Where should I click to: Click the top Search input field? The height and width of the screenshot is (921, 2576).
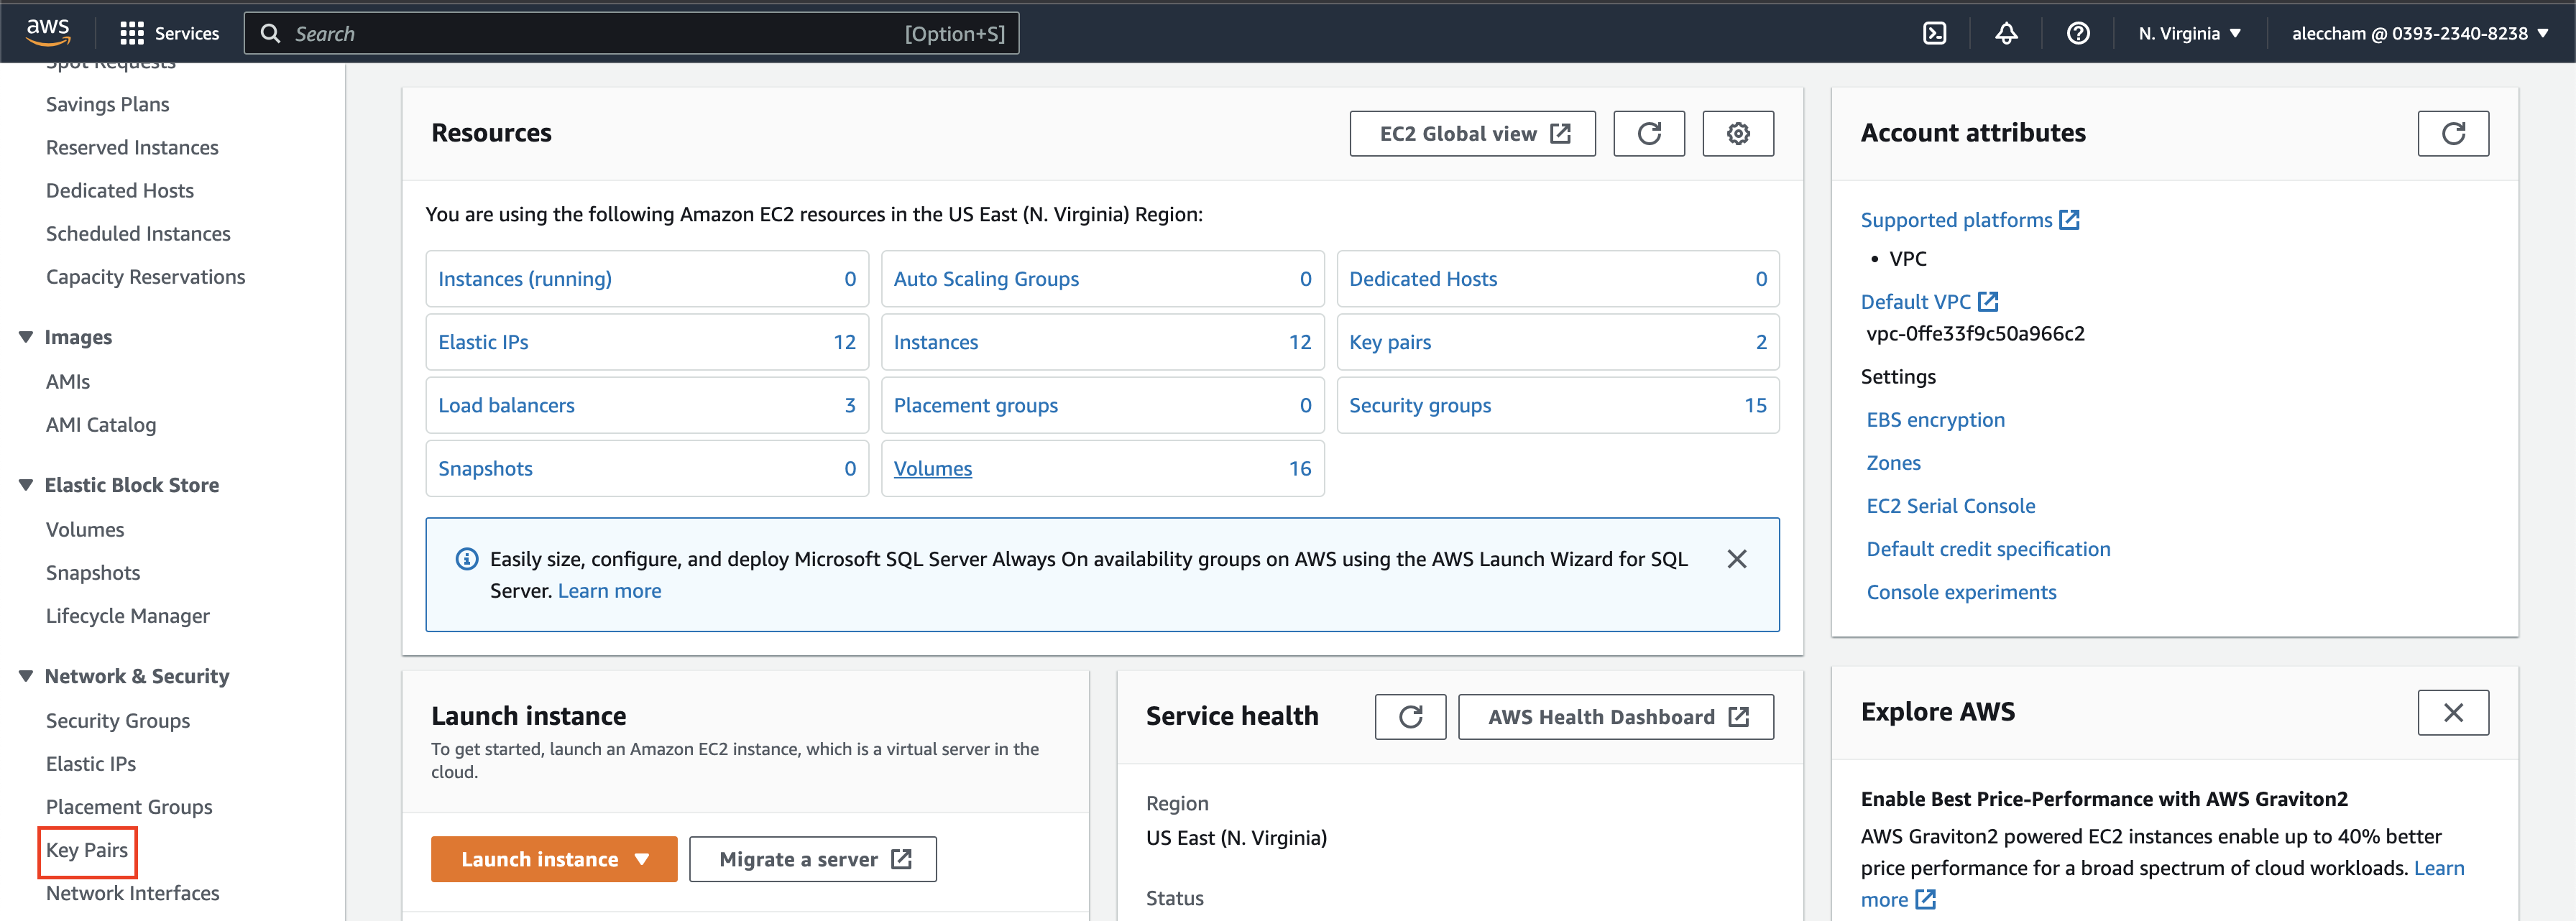[x=631, y=34]
